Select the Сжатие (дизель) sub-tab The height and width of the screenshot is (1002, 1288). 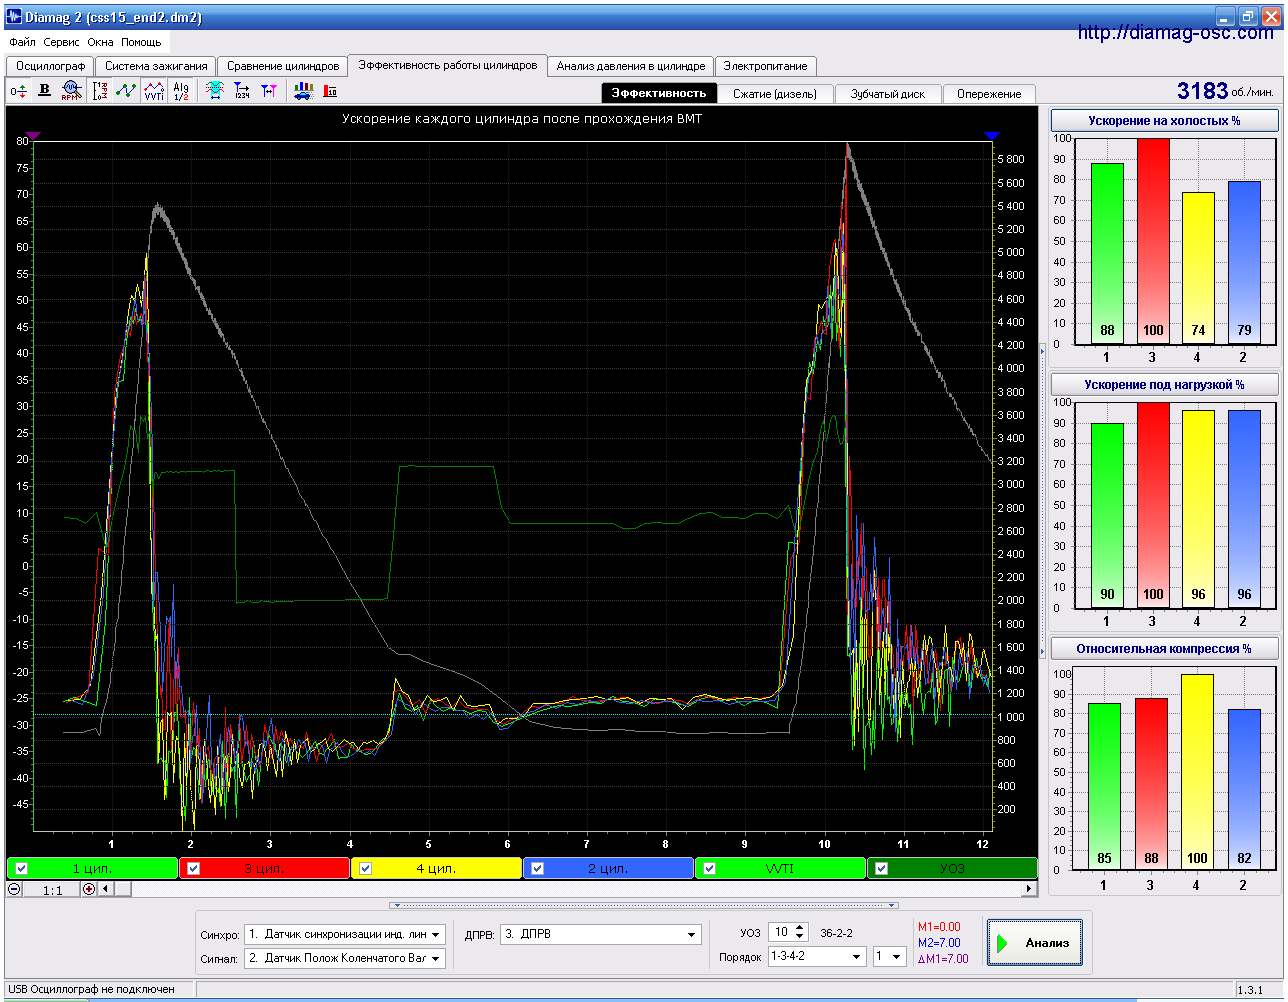(775, 93)
